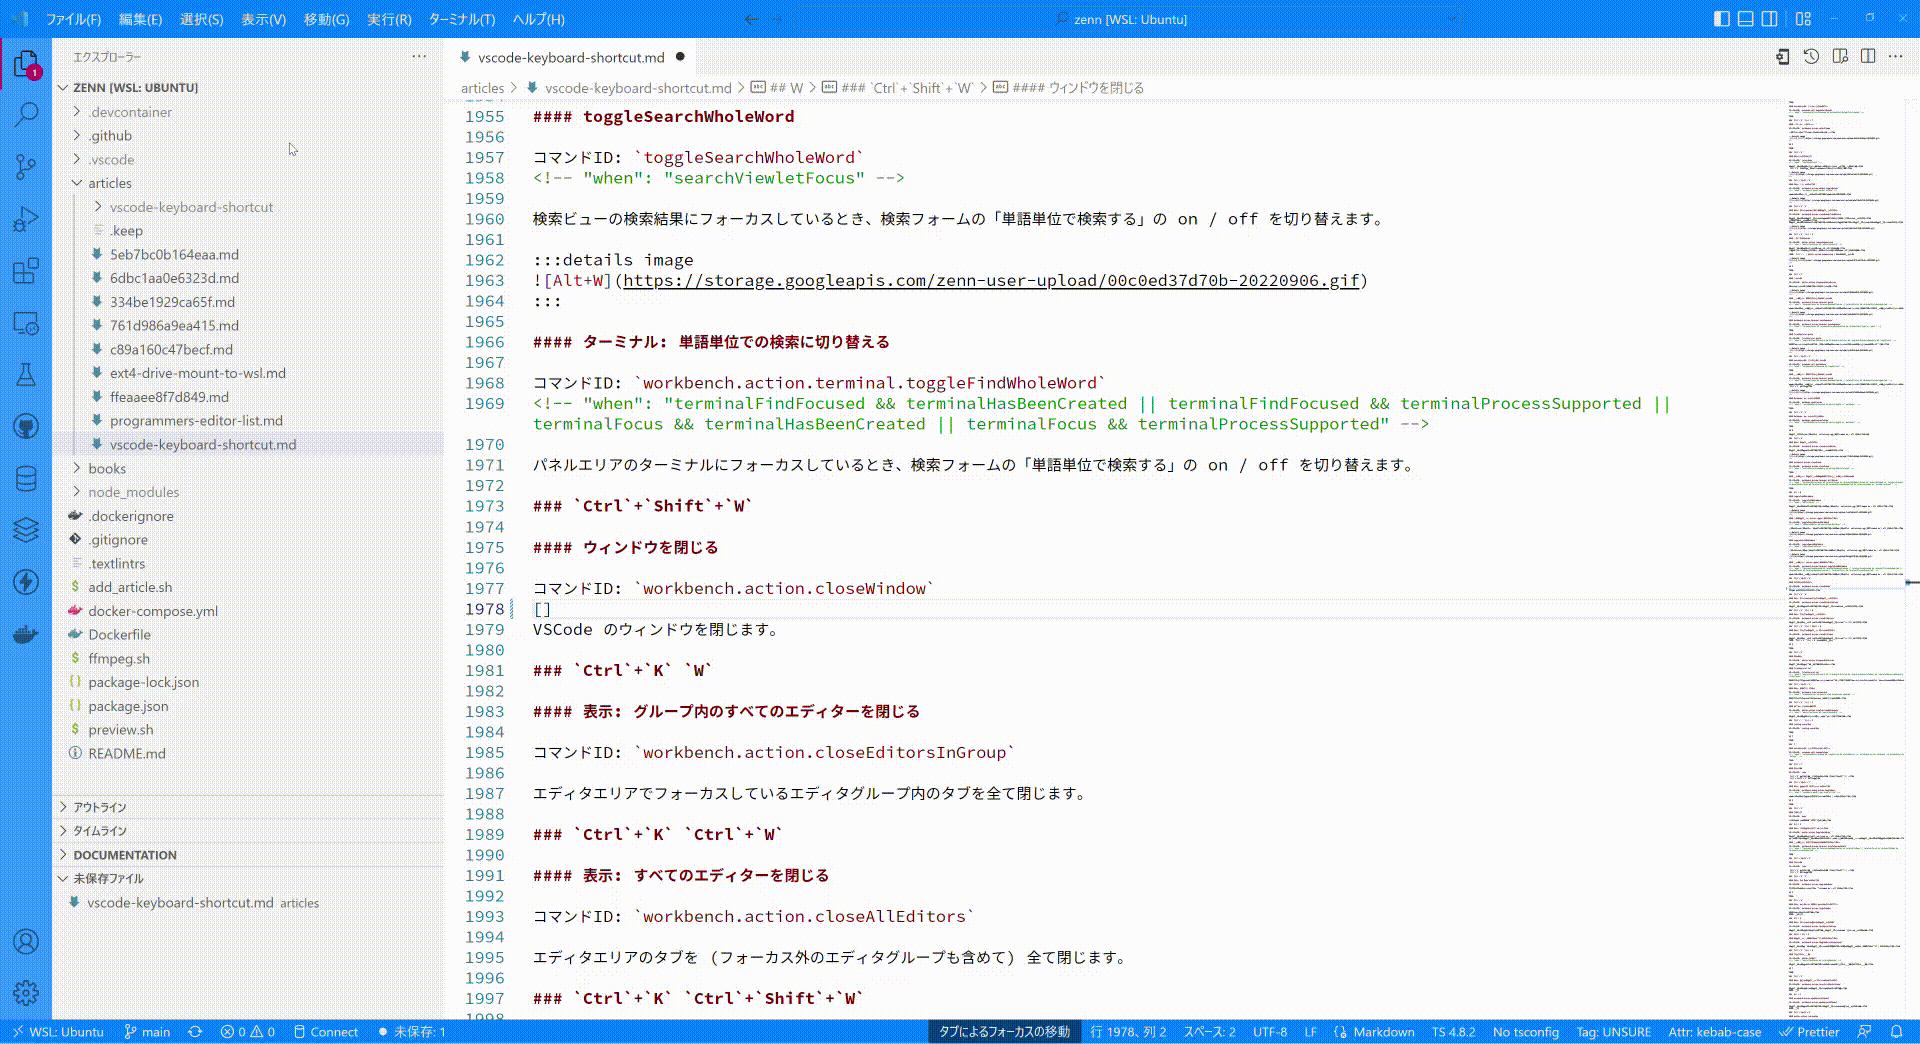The width and height of the screenshot is (1920, 1044).
Task: Open the database cylinder view in activity bar
Action: click(x=26, y=479)
